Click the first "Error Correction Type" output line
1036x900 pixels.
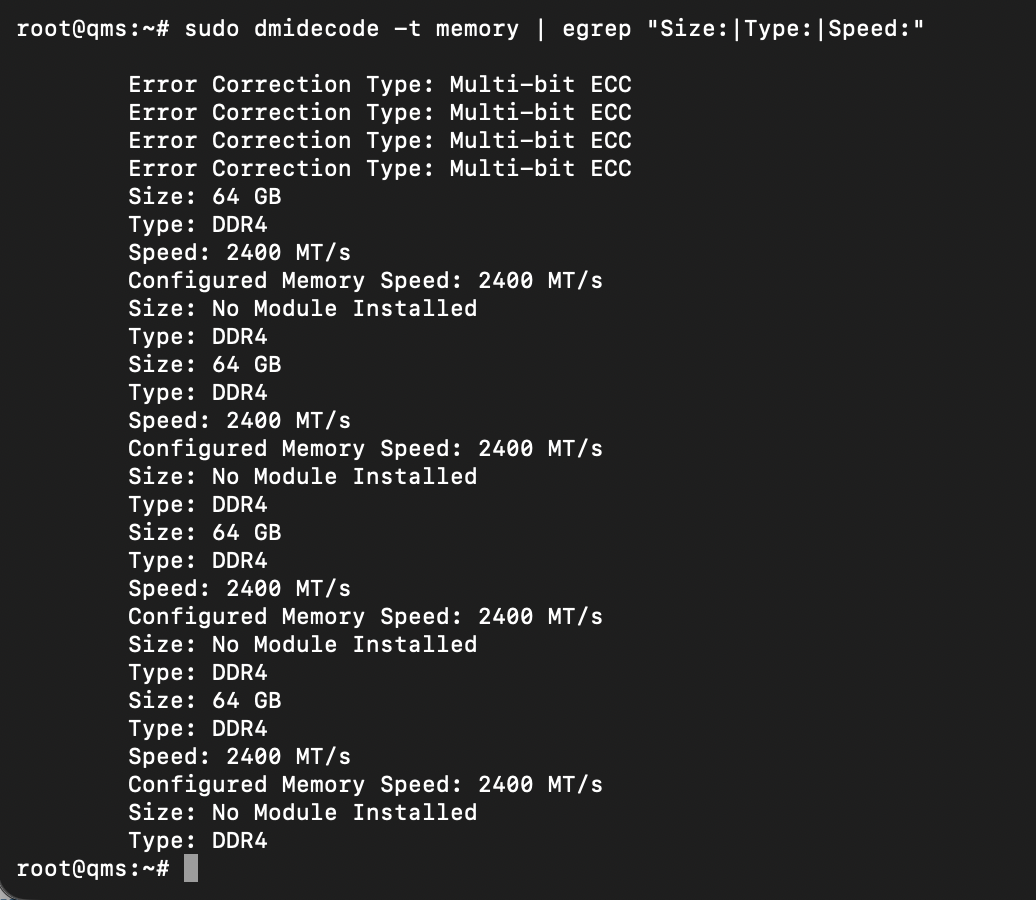click(379, 85)
